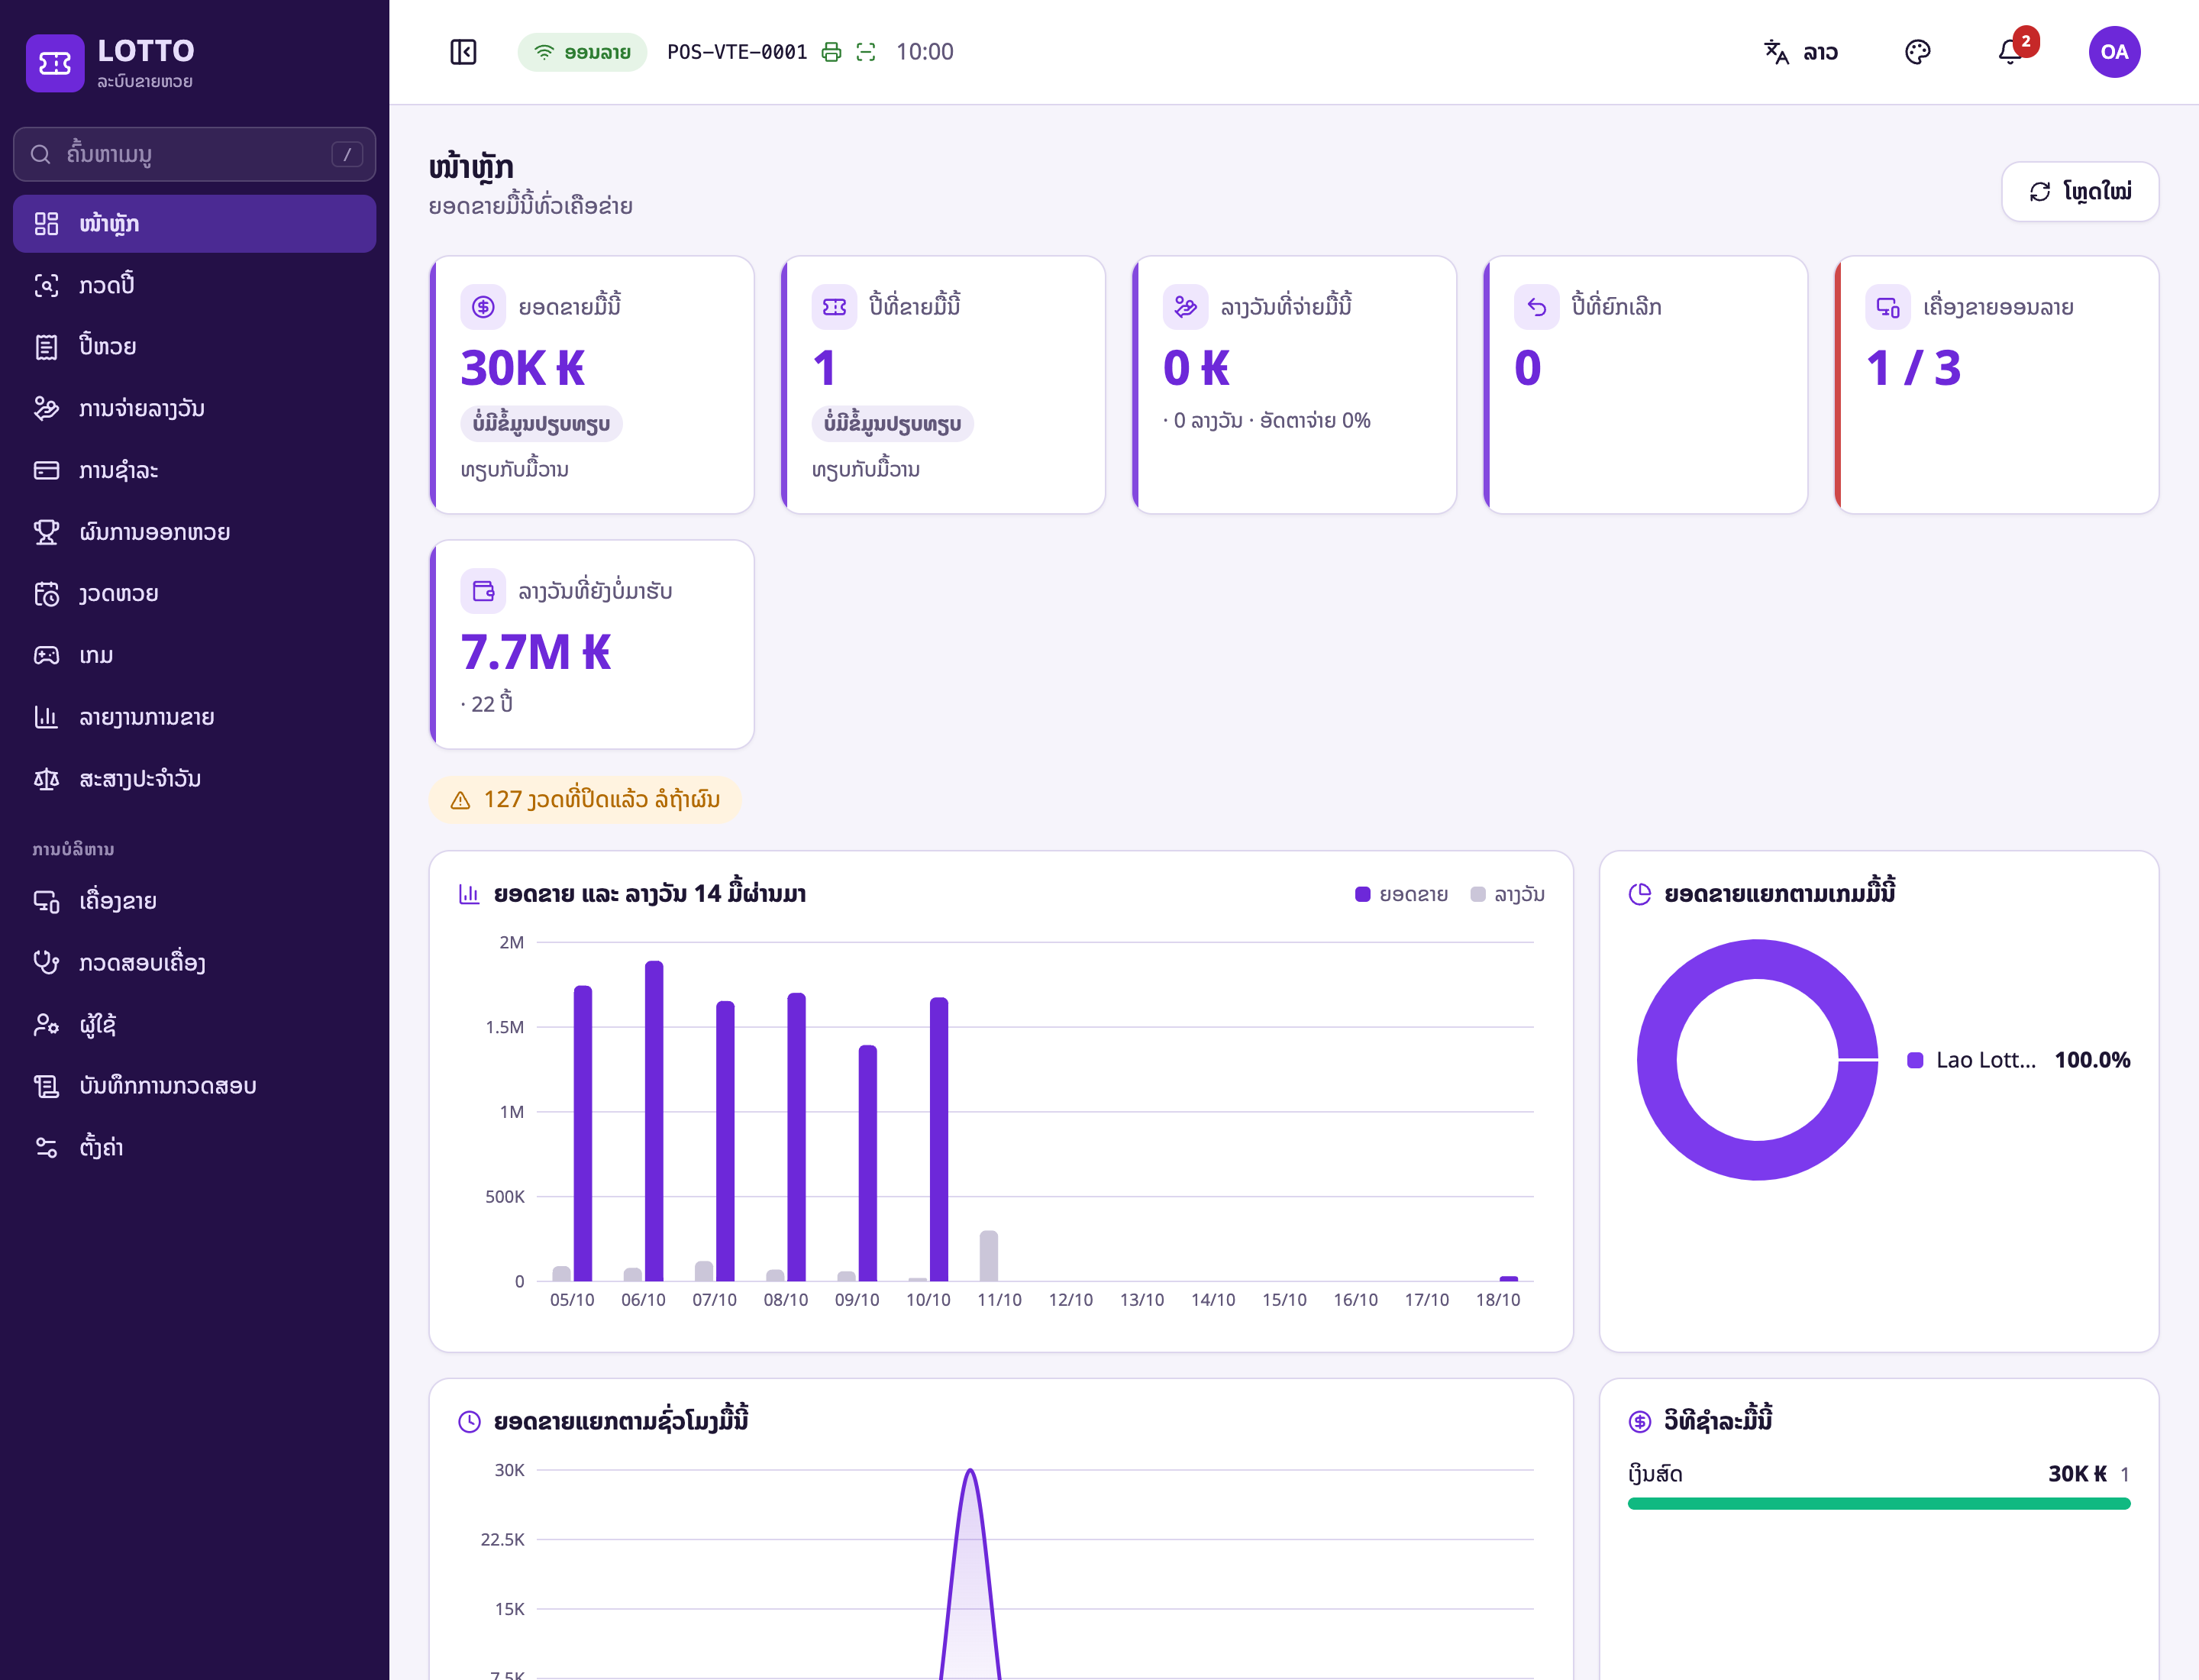2199x1680 pixels.
Task: Collapse the sidebar panel toggle icon
Action: click(463, 52)
